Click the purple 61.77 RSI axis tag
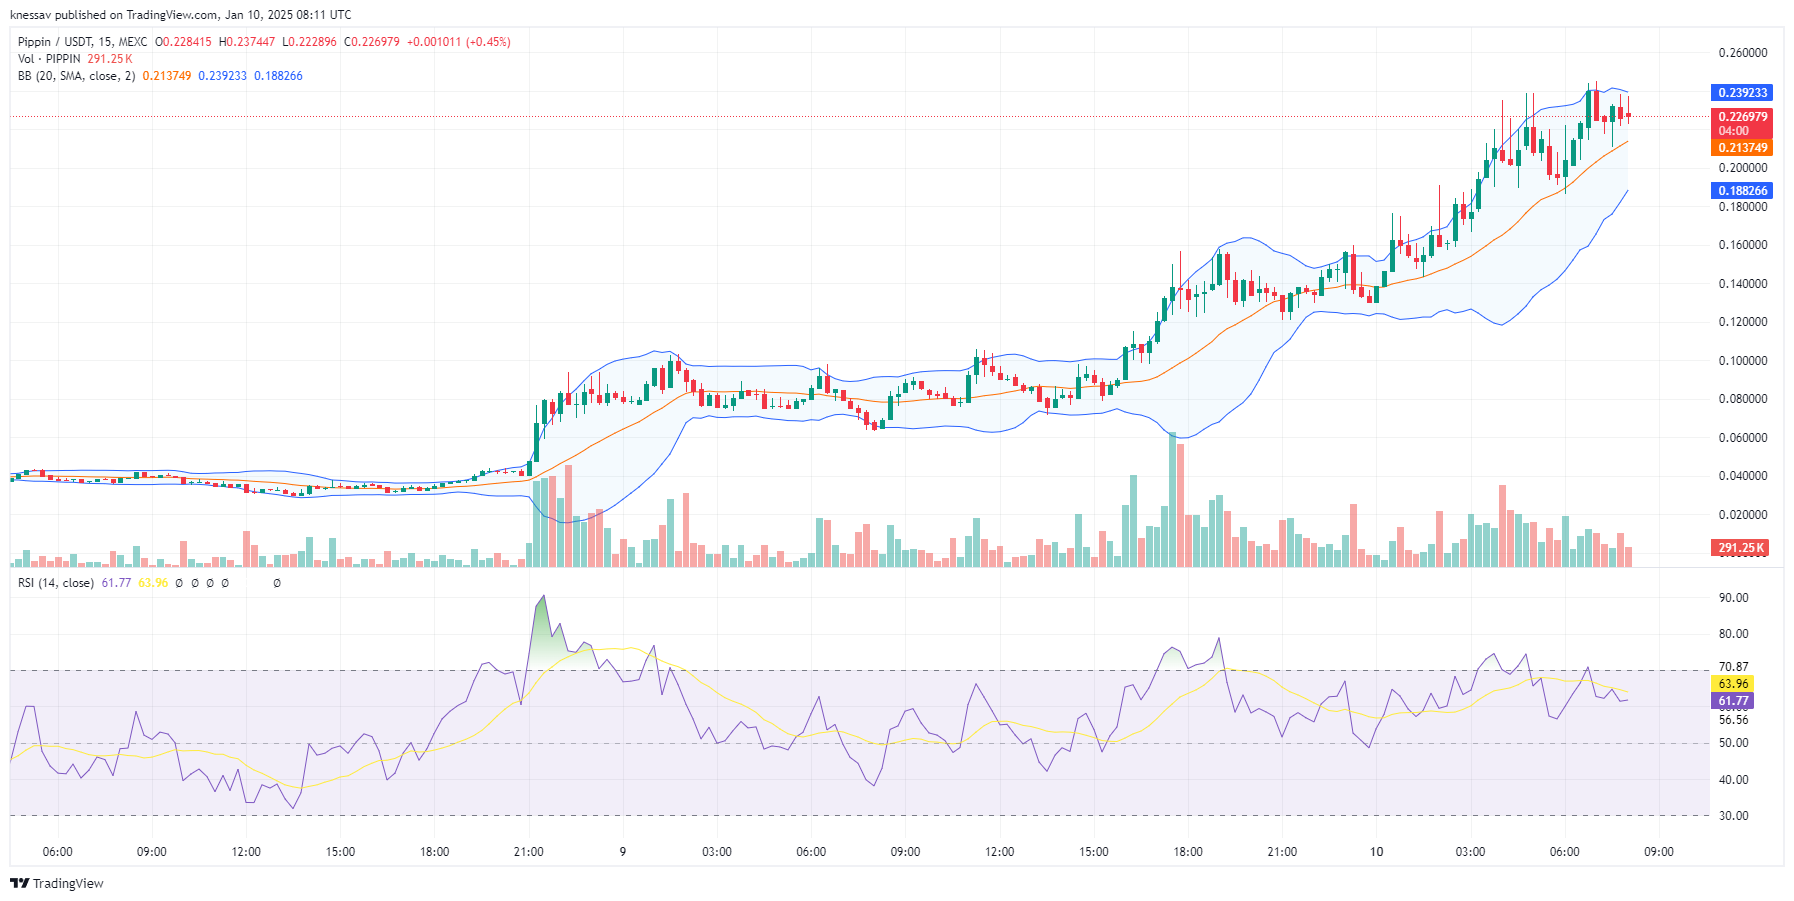The image size is (1794, 901). coord(1733,702)
